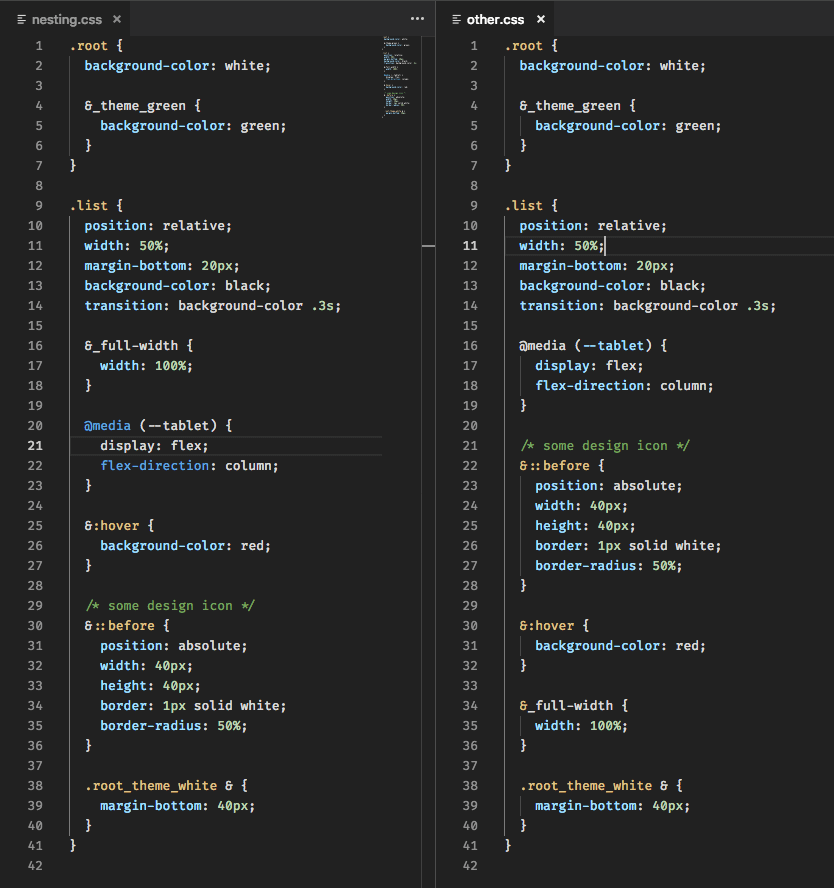This screenshot has width=834, height=888.
Task: Click '.root_theme_white & {' in nesting.css
Action: (166, 786)
